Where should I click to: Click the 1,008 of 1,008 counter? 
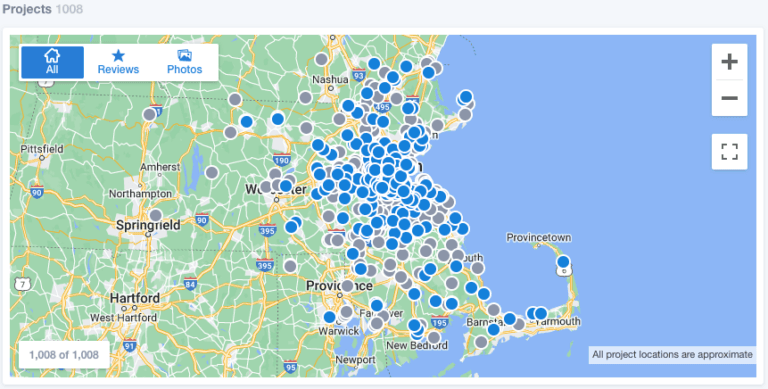coord(64,355)
